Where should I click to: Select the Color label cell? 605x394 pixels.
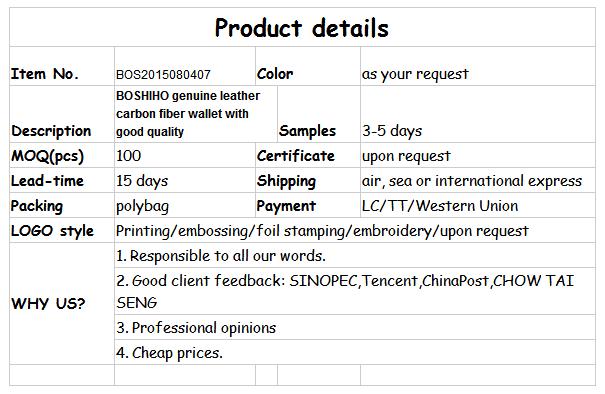(x=308, y=66)
